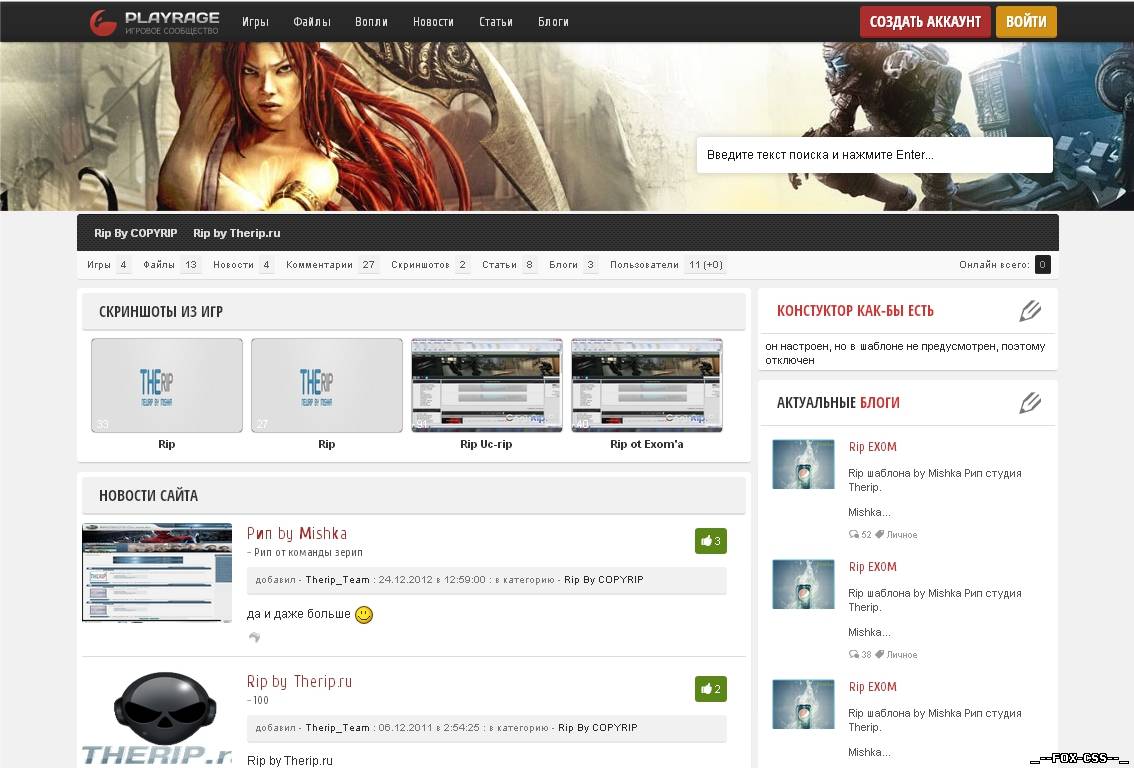
Task: Click the pencil icon beside Актуальные блоги
Action: point(1030,403)
